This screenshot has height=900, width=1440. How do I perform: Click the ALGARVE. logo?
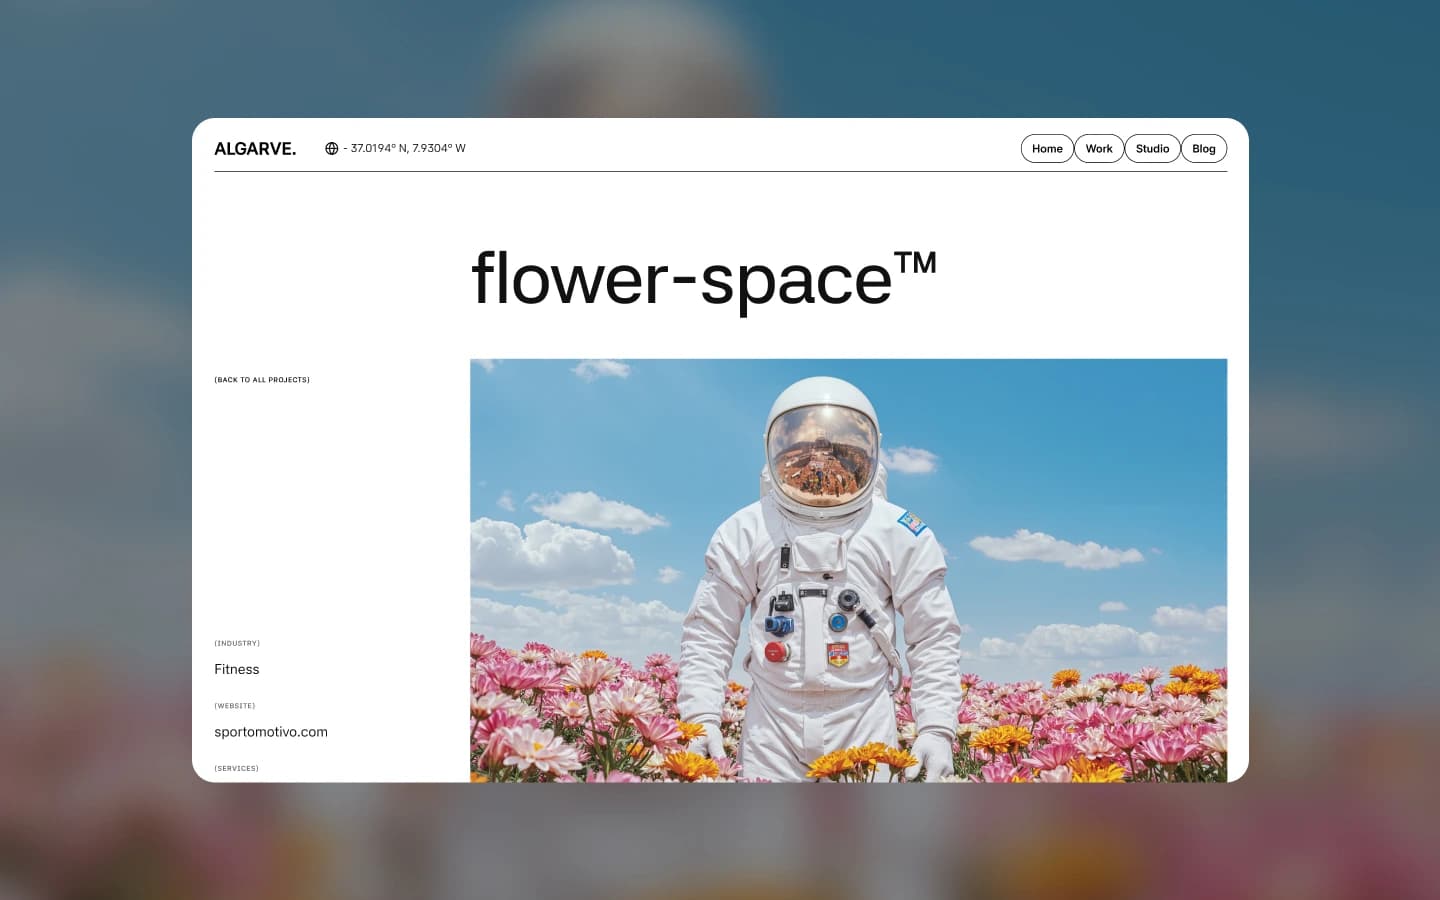click(255, 149)
